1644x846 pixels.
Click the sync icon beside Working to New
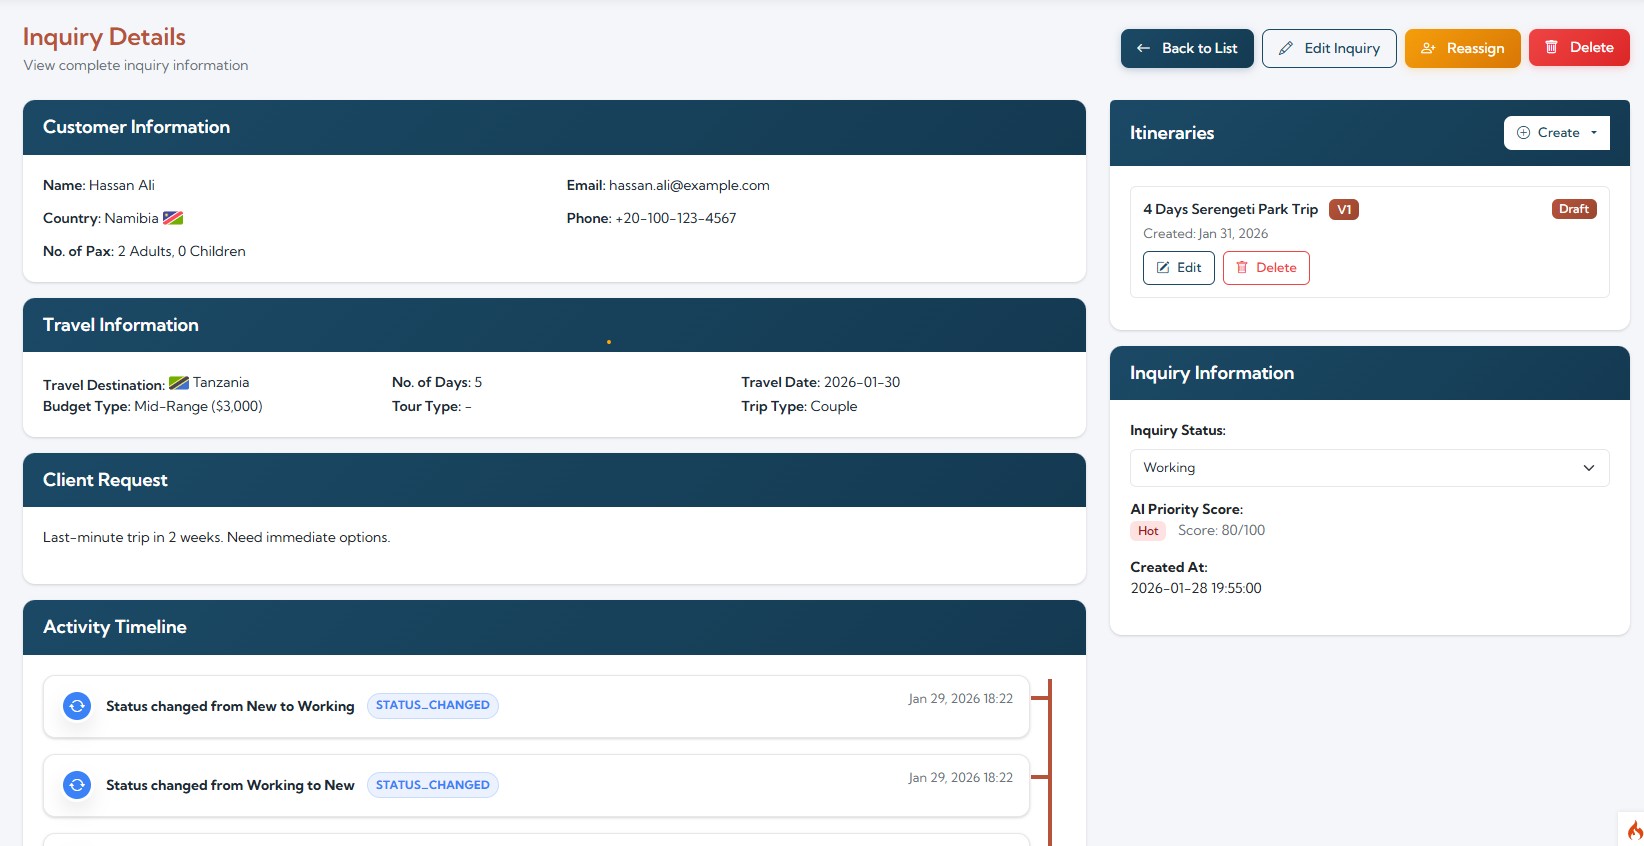(77, 785)
